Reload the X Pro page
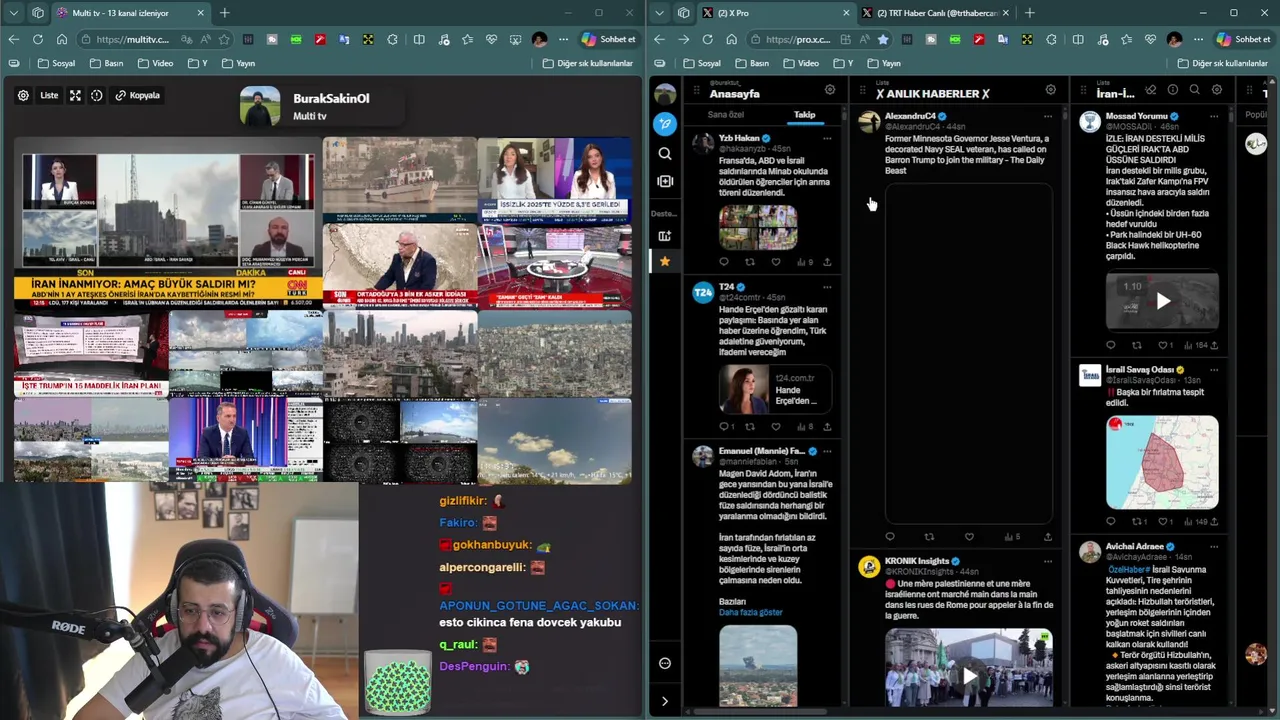This screenshot has width=1280, height=720. (x=707, y=39)
